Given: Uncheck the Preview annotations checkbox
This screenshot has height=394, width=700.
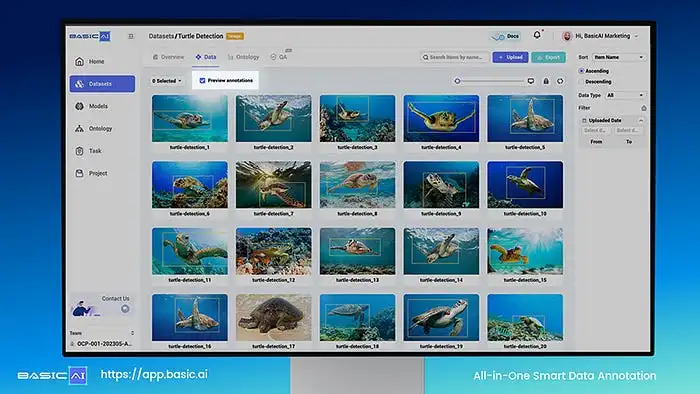Looking at the screenshot, I should pyautogui.click(x=202, y=81).
